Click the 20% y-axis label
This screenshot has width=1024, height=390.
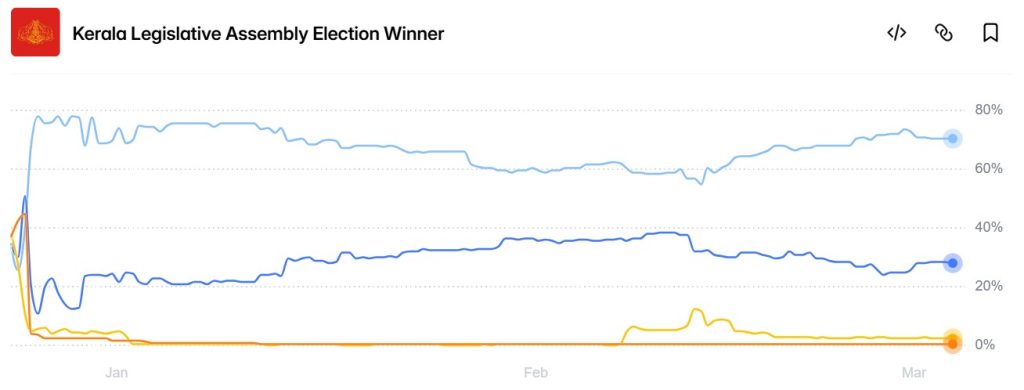(x=988, y=286)
